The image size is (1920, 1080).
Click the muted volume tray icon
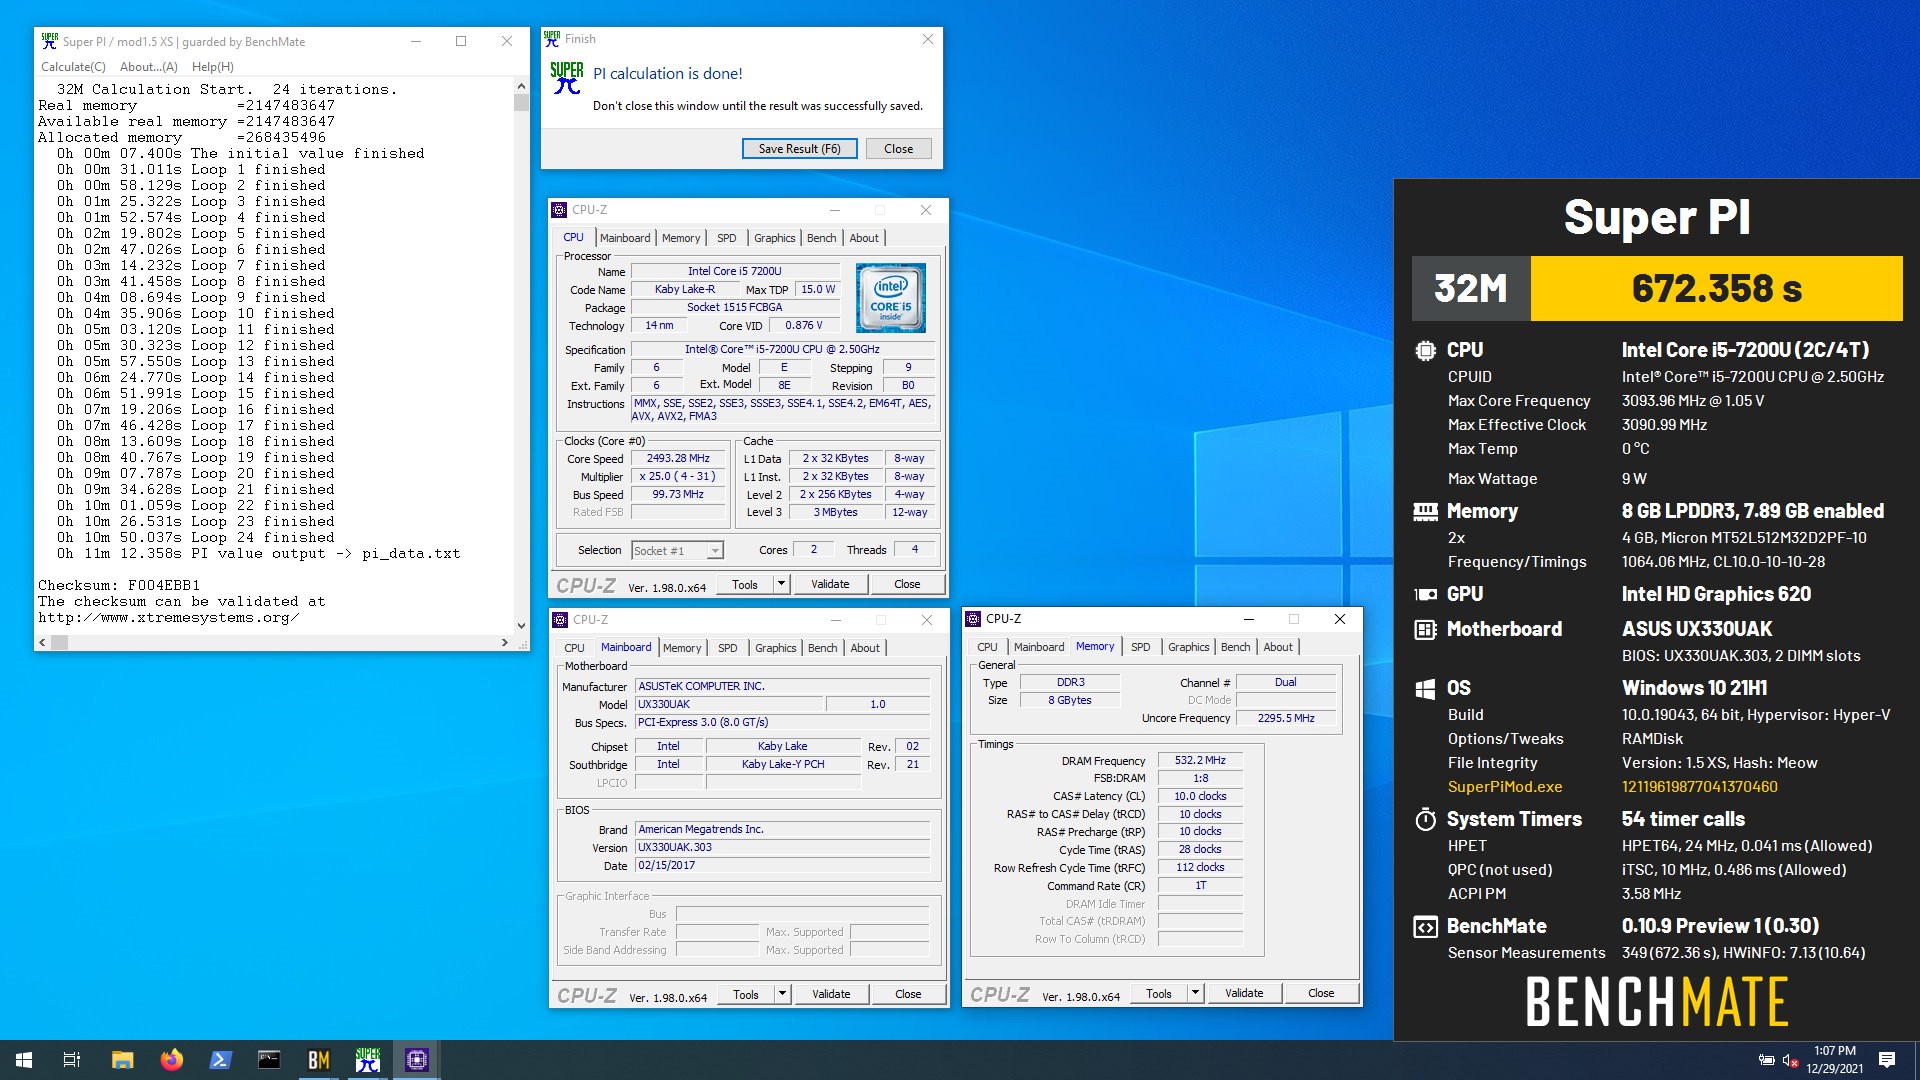pos(1791,1060)
